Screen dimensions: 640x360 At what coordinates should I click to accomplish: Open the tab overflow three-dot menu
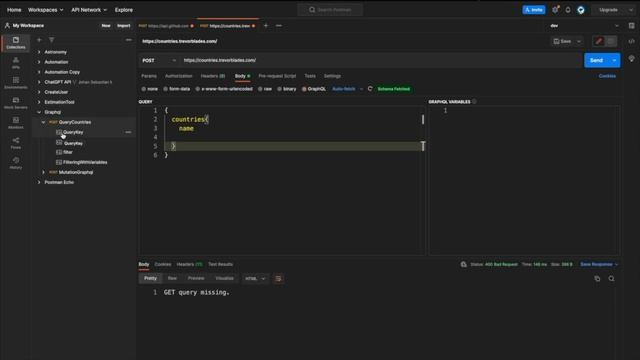(x=279, y=26)
